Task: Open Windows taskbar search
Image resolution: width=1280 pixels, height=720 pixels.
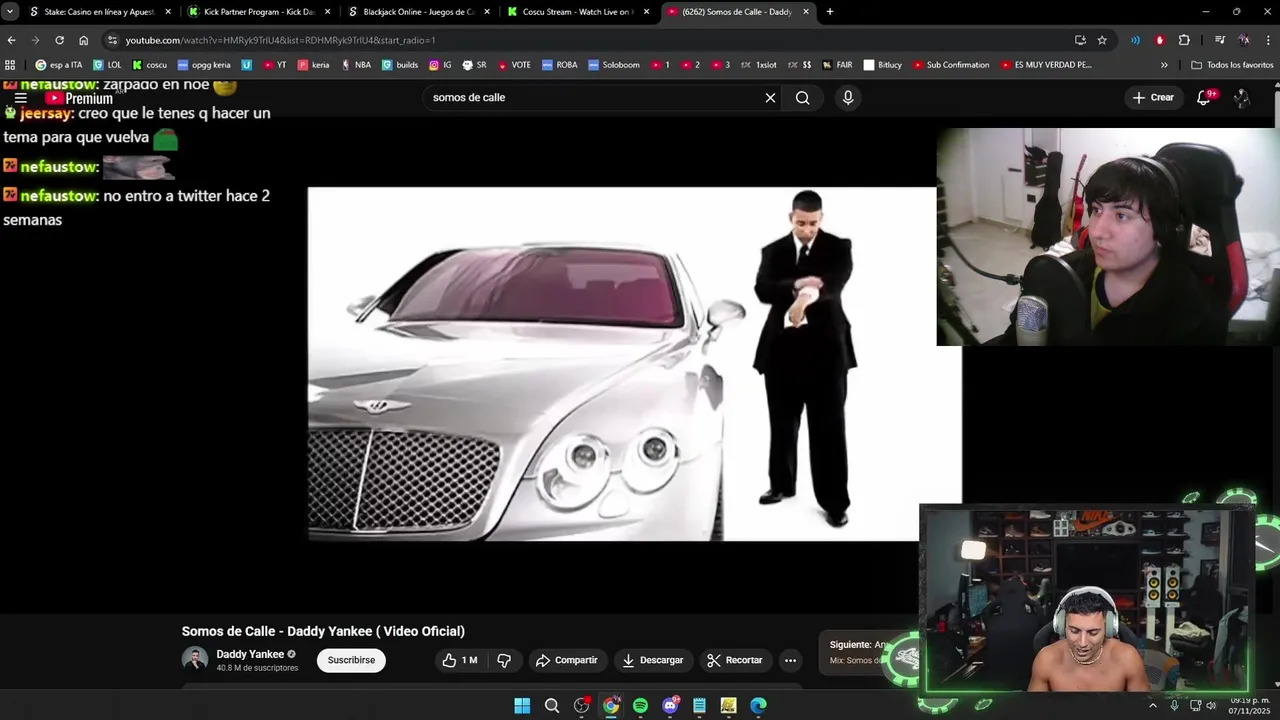Action: pyautogui.click(x=552, y=706)
